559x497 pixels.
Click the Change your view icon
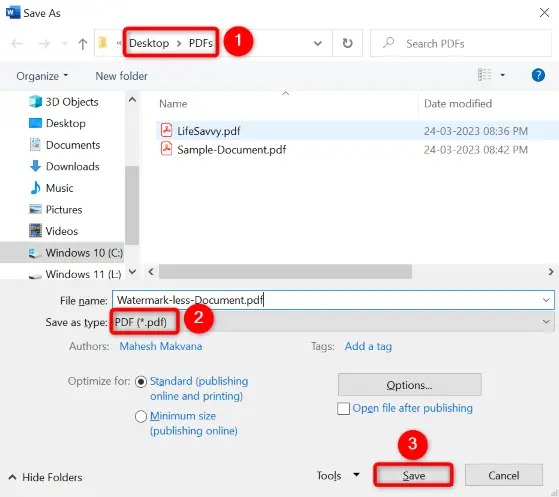pos(484,75)
